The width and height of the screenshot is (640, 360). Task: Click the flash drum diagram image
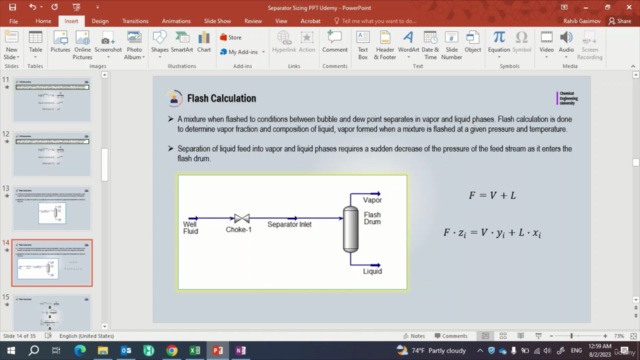292,232
